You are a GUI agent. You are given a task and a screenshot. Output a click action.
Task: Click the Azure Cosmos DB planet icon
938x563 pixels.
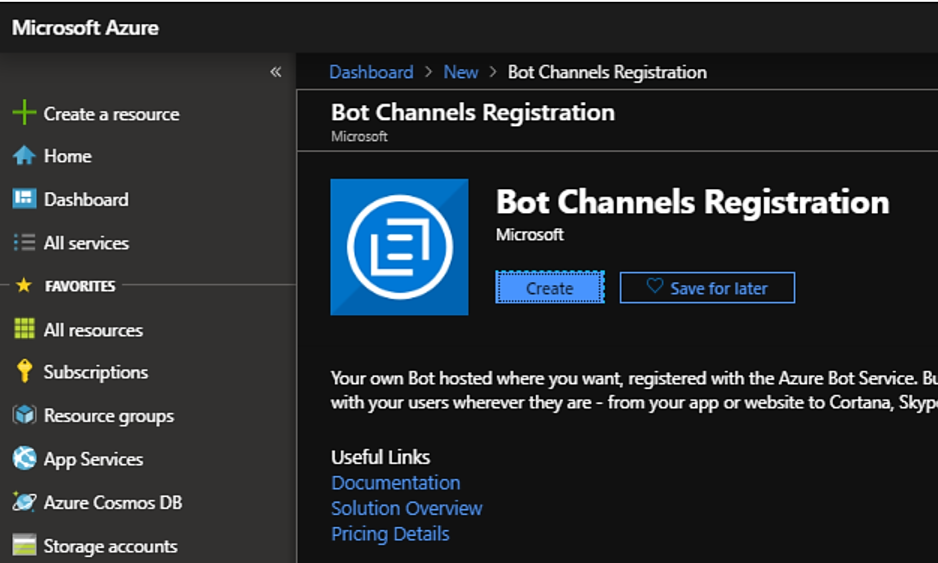24,501
